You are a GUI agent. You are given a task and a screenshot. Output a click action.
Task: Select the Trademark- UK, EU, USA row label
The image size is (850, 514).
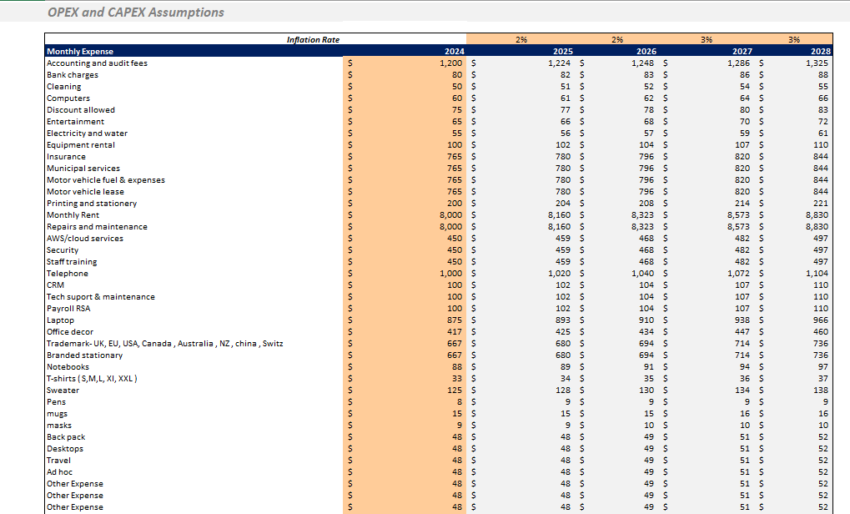coord(165,344)
